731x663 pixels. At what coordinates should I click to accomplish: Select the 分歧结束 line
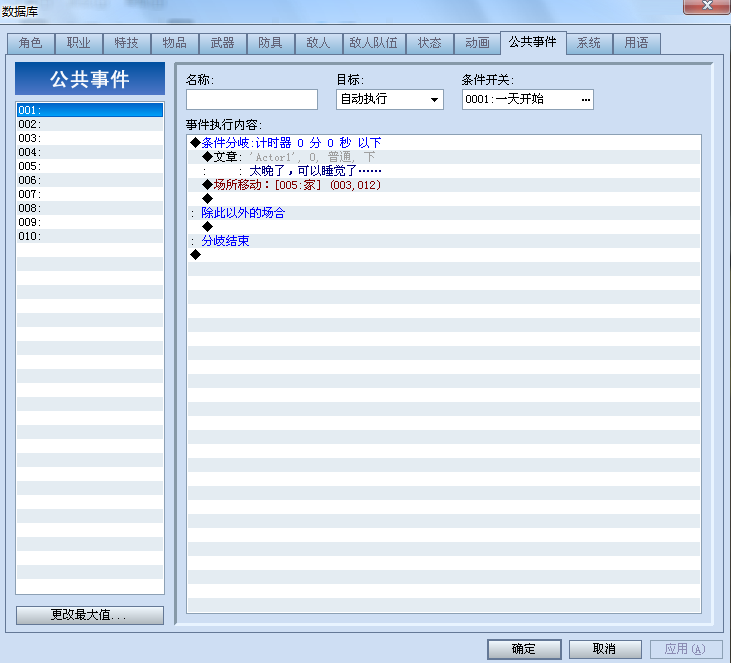click(x=444, y=241)
